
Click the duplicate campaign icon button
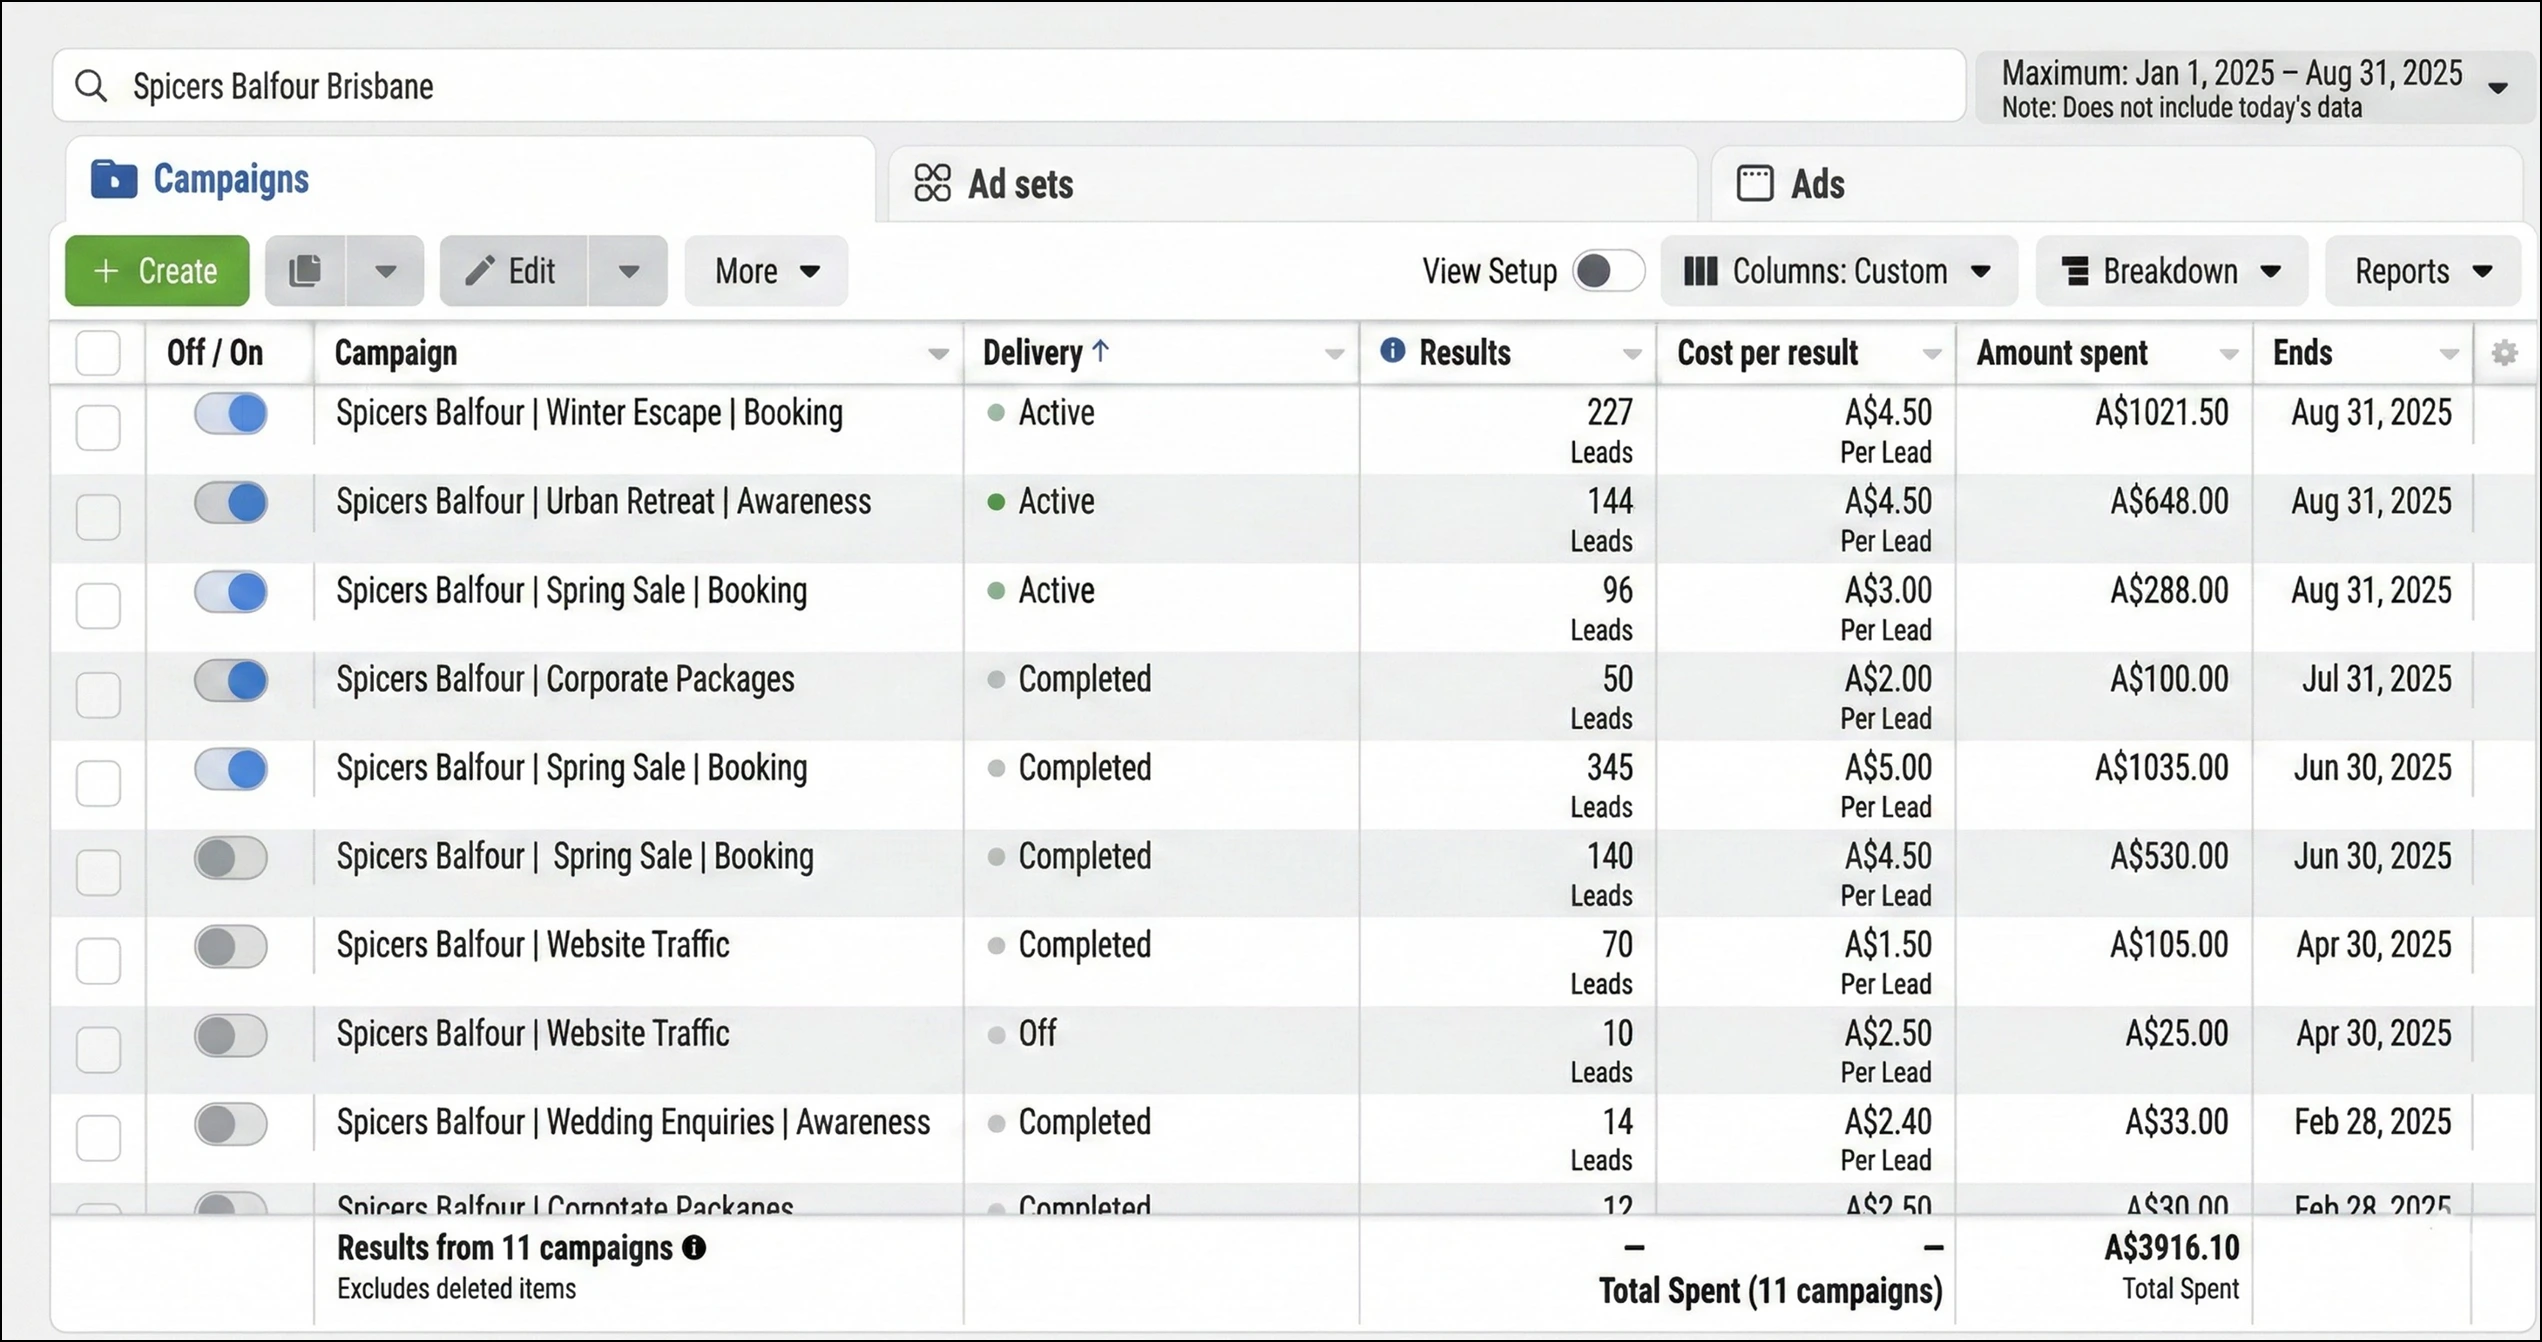305,271
